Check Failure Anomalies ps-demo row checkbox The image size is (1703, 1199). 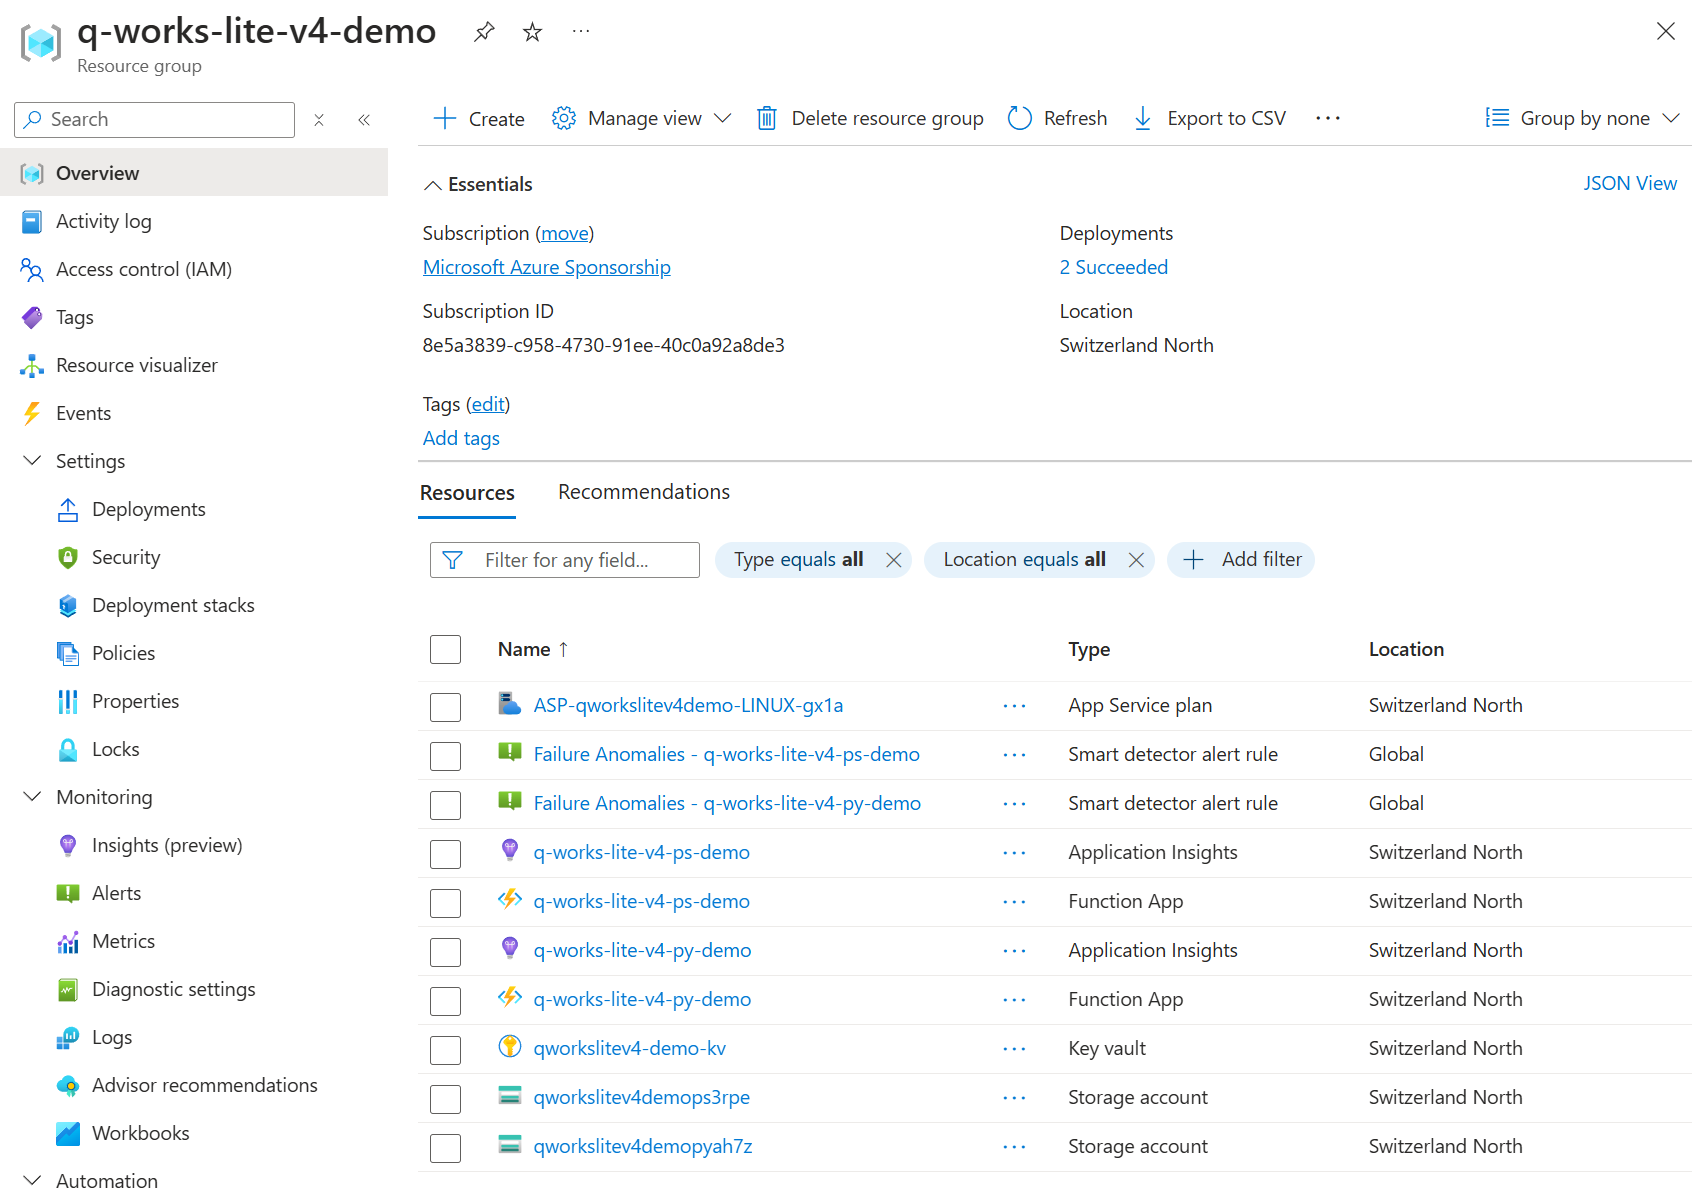(x=445, y=756)
